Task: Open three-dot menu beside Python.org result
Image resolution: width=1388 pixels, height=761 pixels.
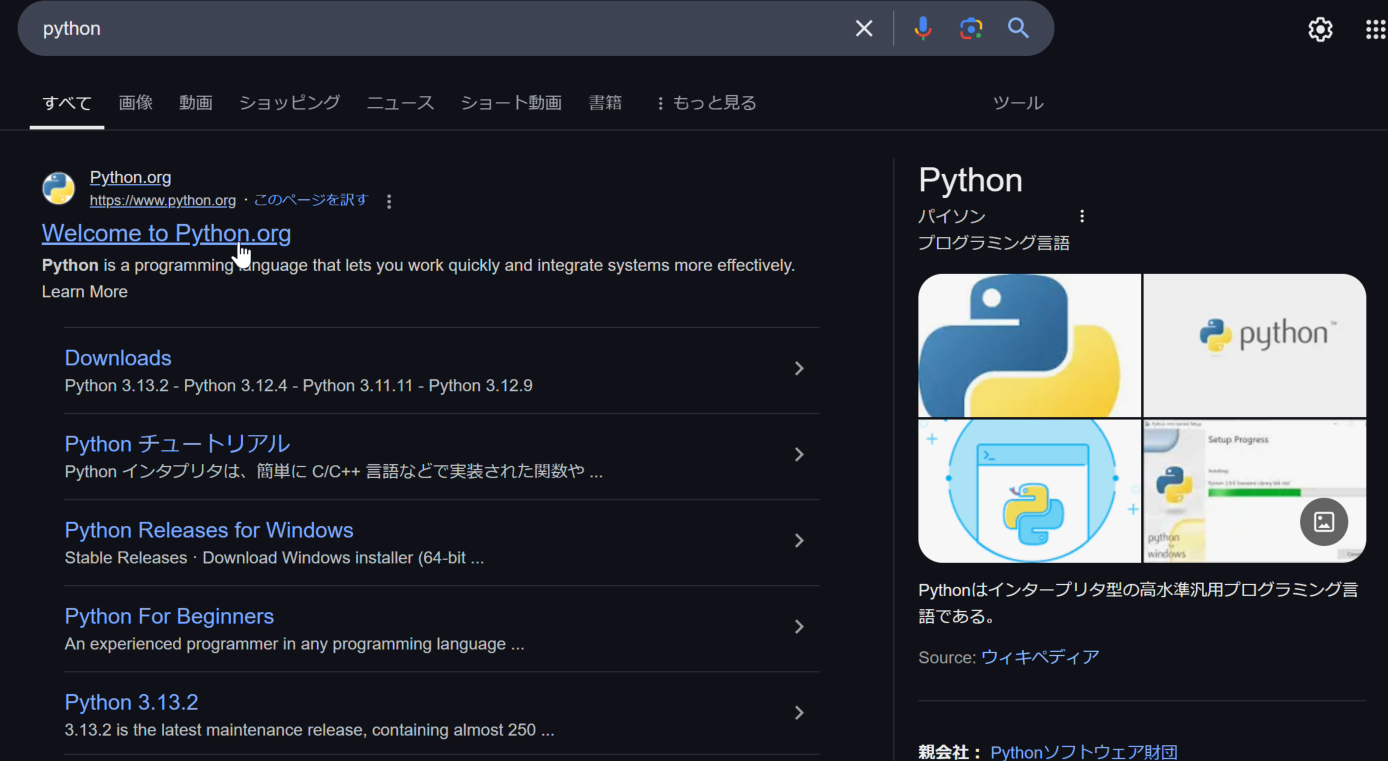Action: (389, 201)
